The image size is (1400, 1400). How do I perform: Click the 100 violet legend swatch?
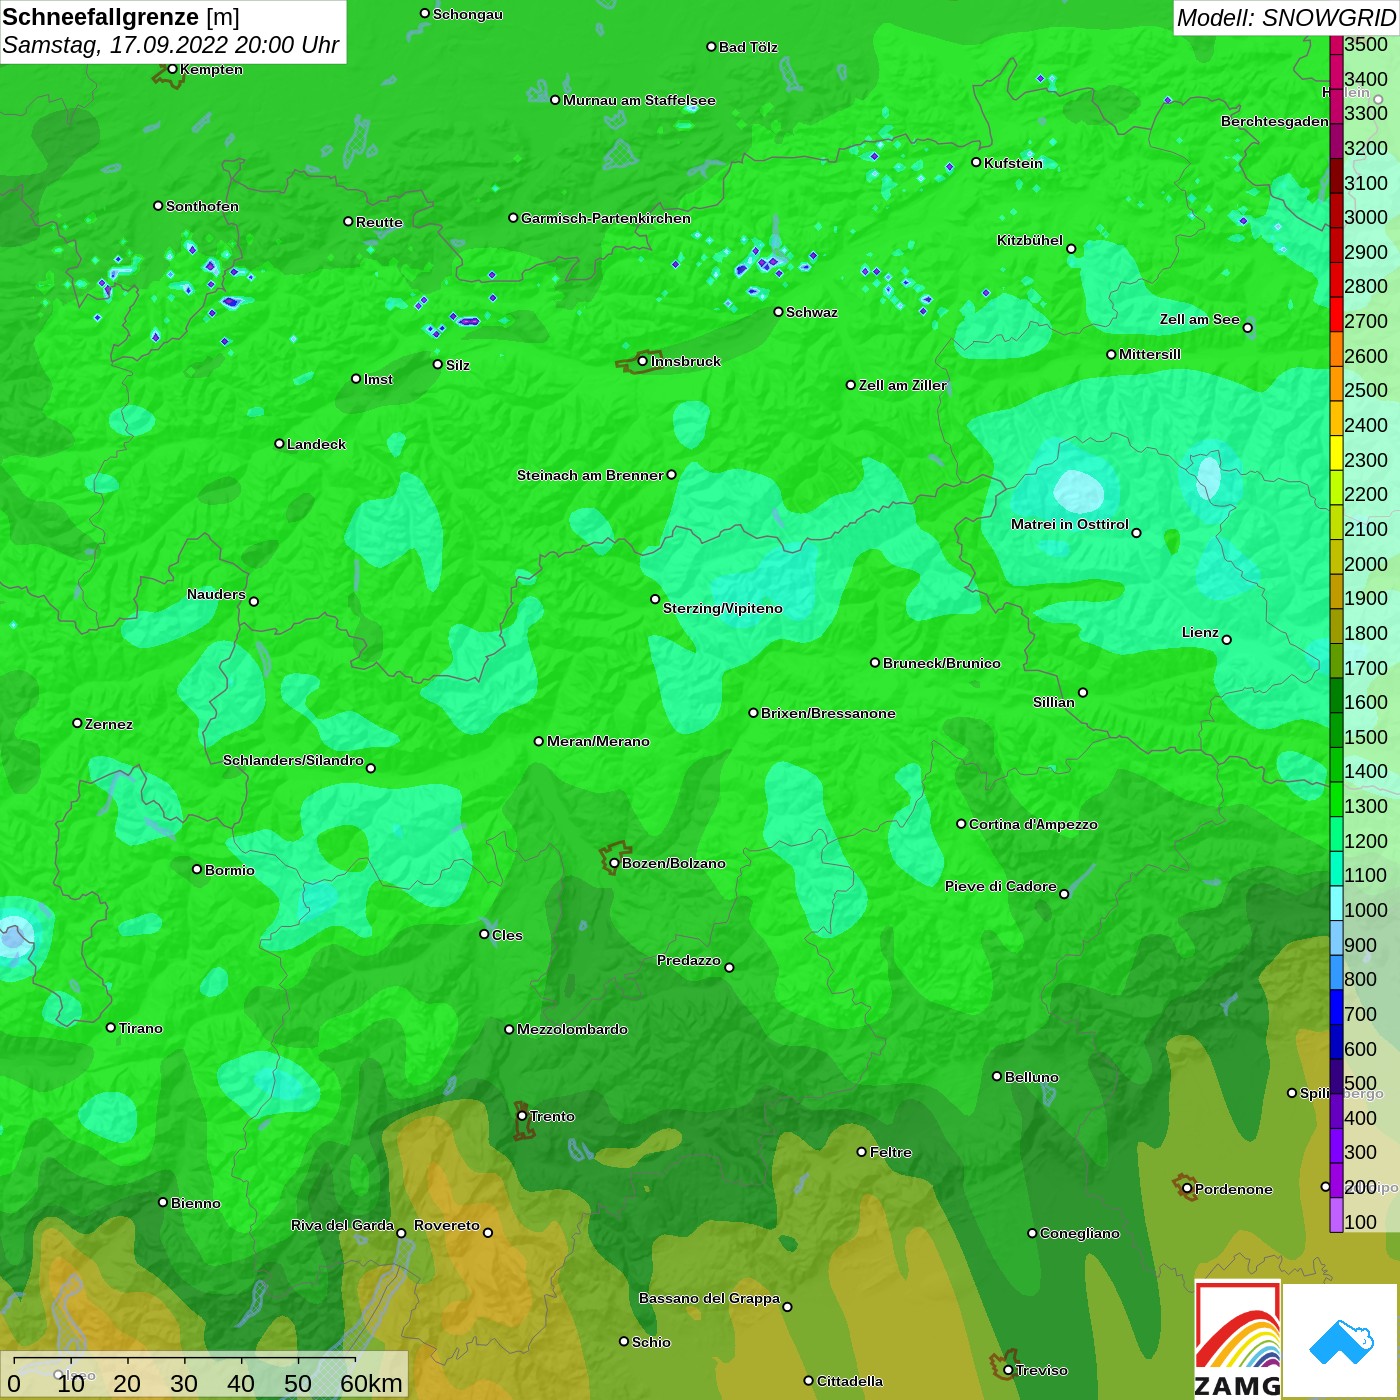point(1336,1215)
